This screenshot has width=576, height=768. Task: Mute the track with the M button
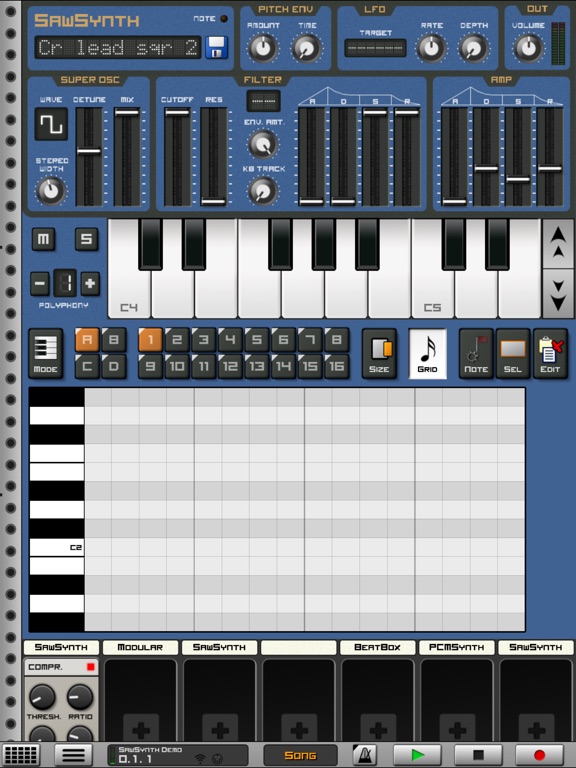click(43, 239)
